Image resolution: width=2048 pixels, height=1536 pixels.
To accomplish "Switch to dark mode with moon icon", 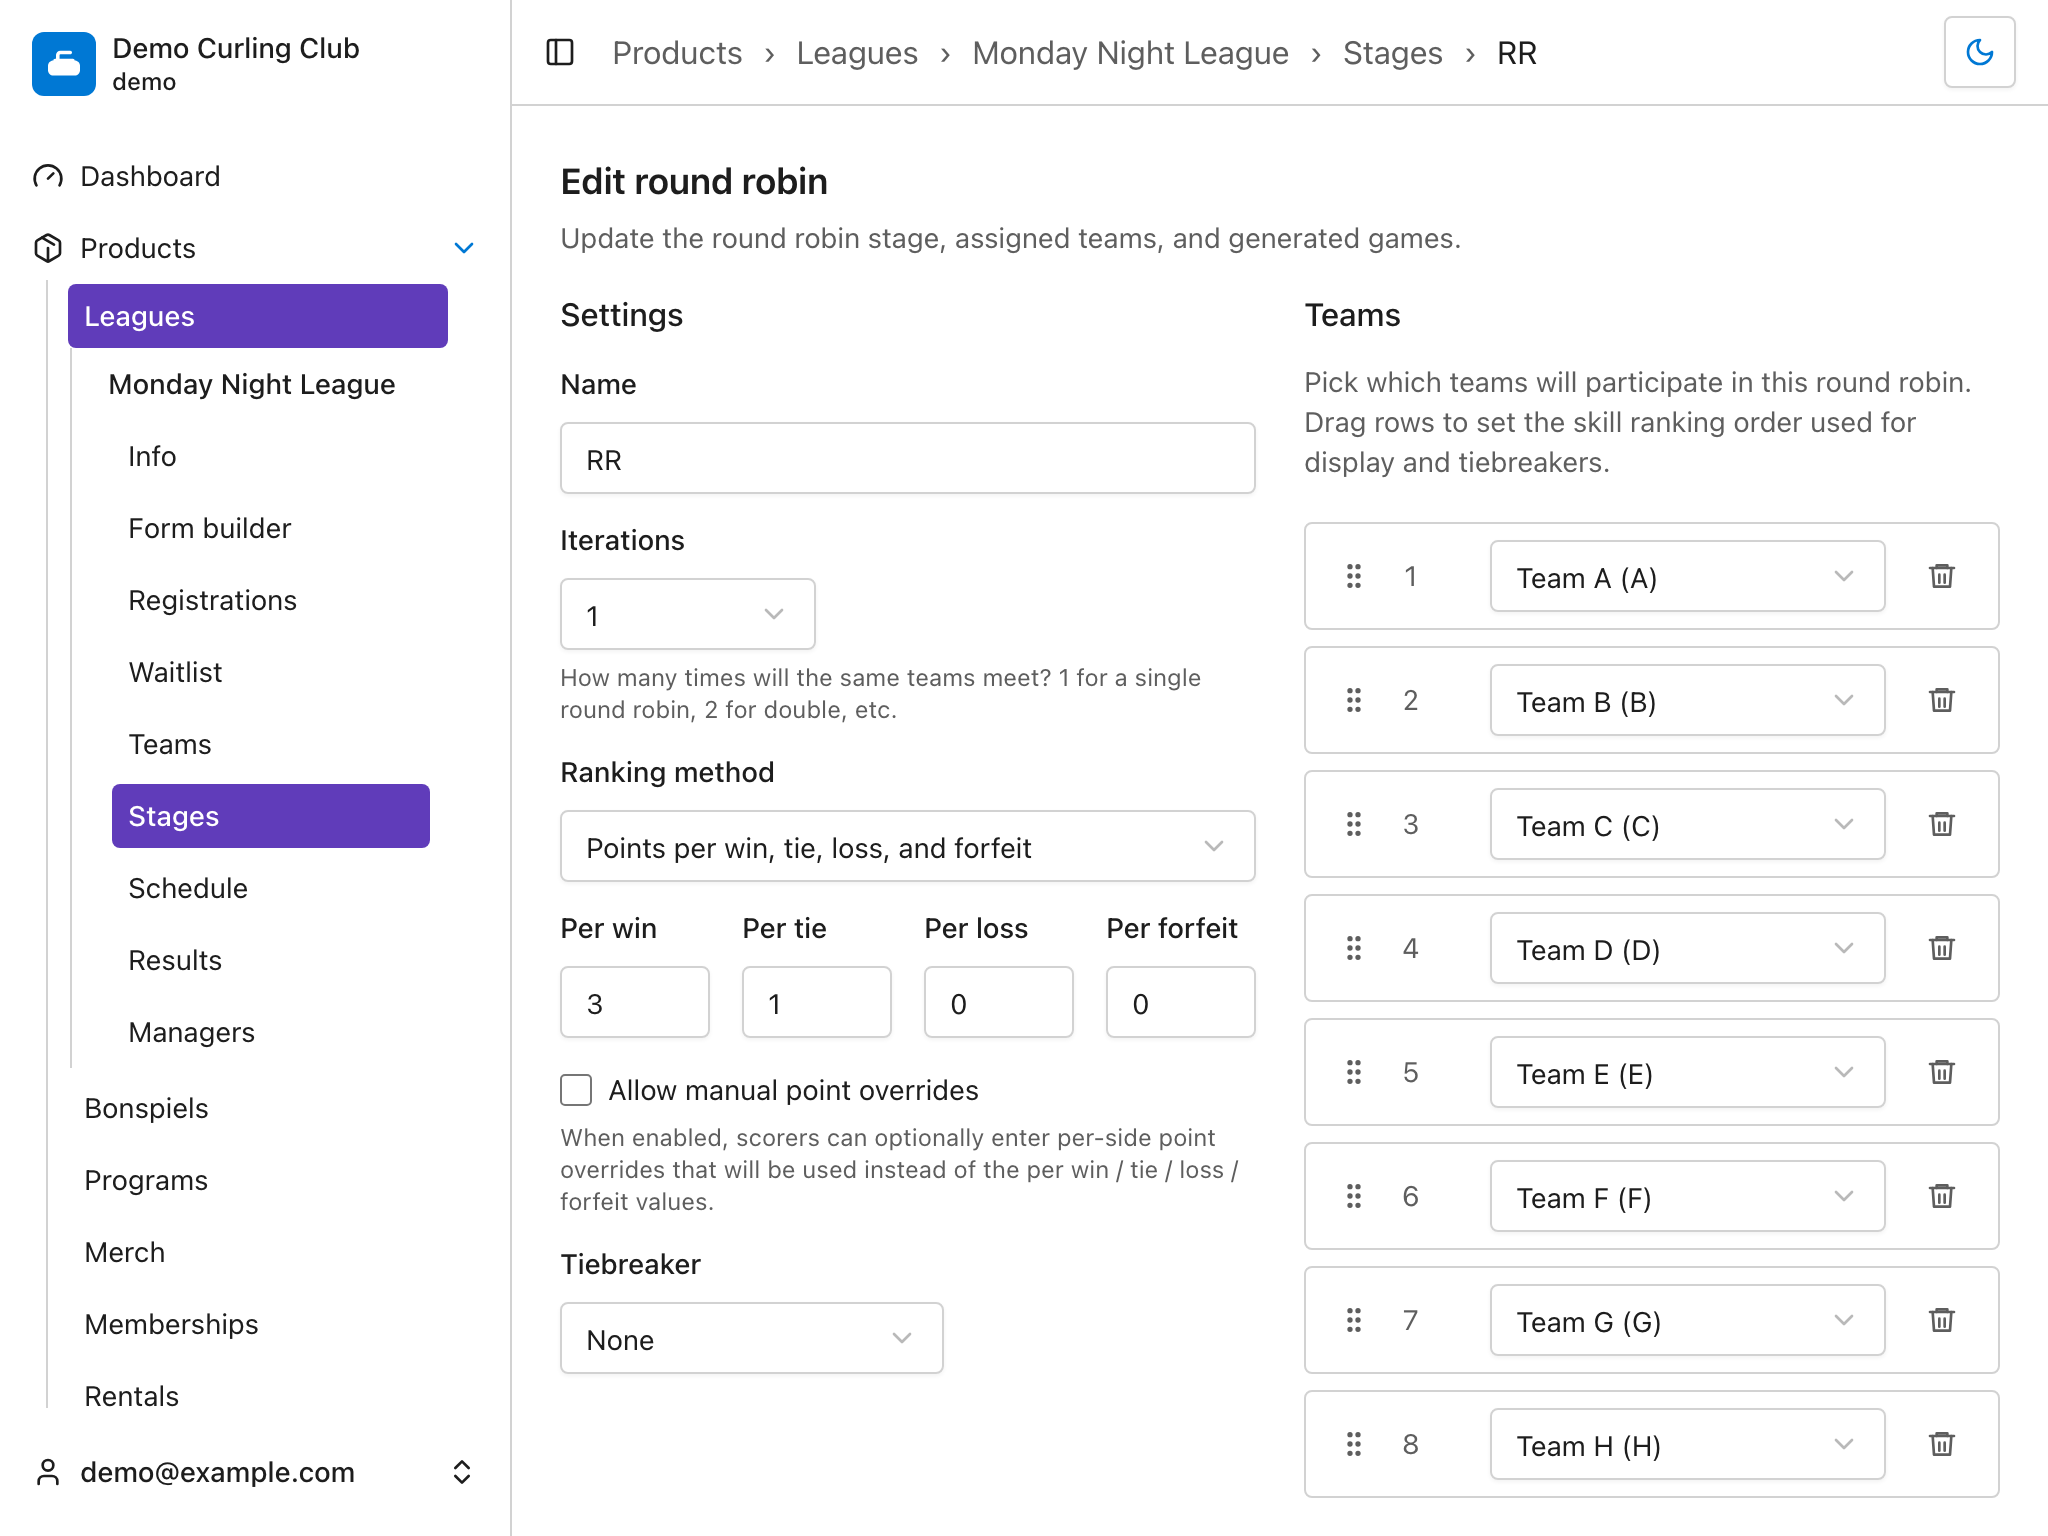I will coord(1979,52).
